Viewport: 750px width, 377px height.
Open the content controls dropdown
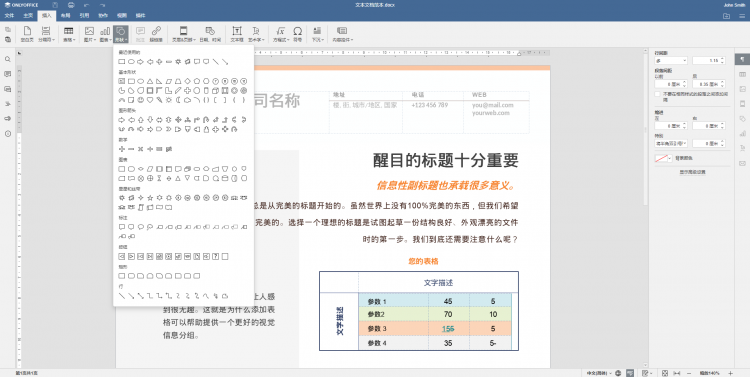342,34
